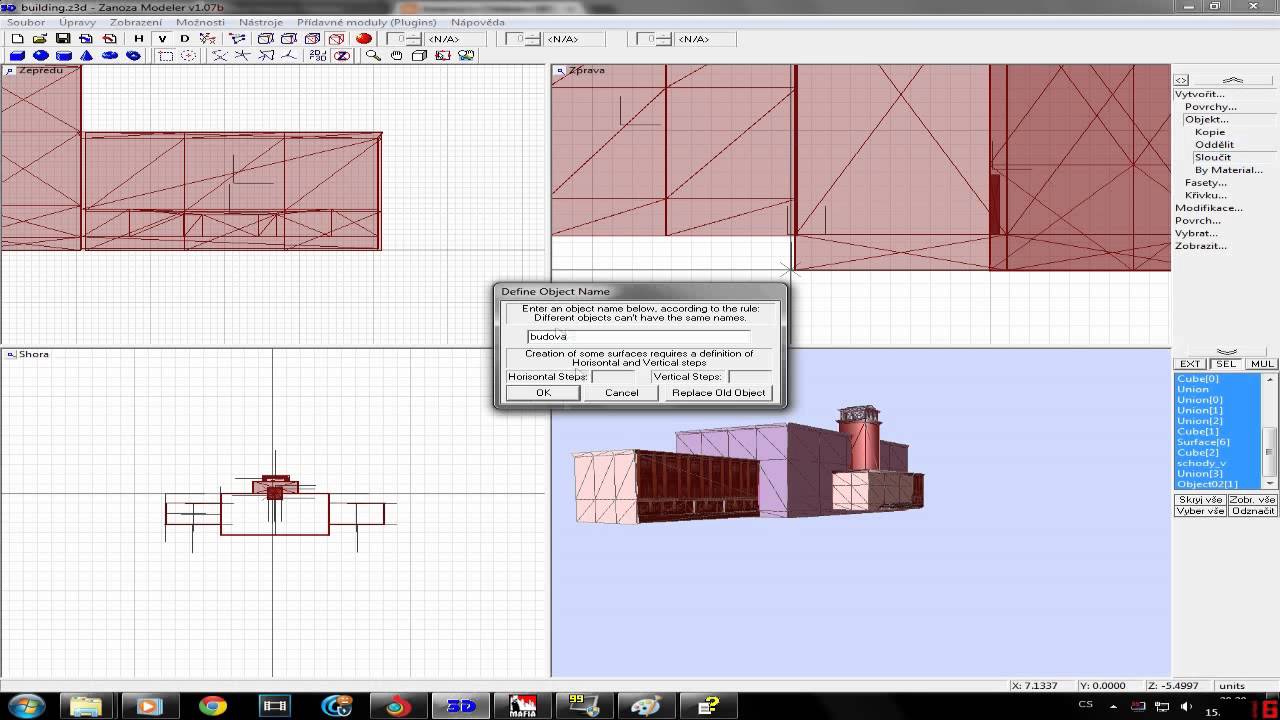
Task: Expand the Povrch... tree node
Action: [1198, 220]
